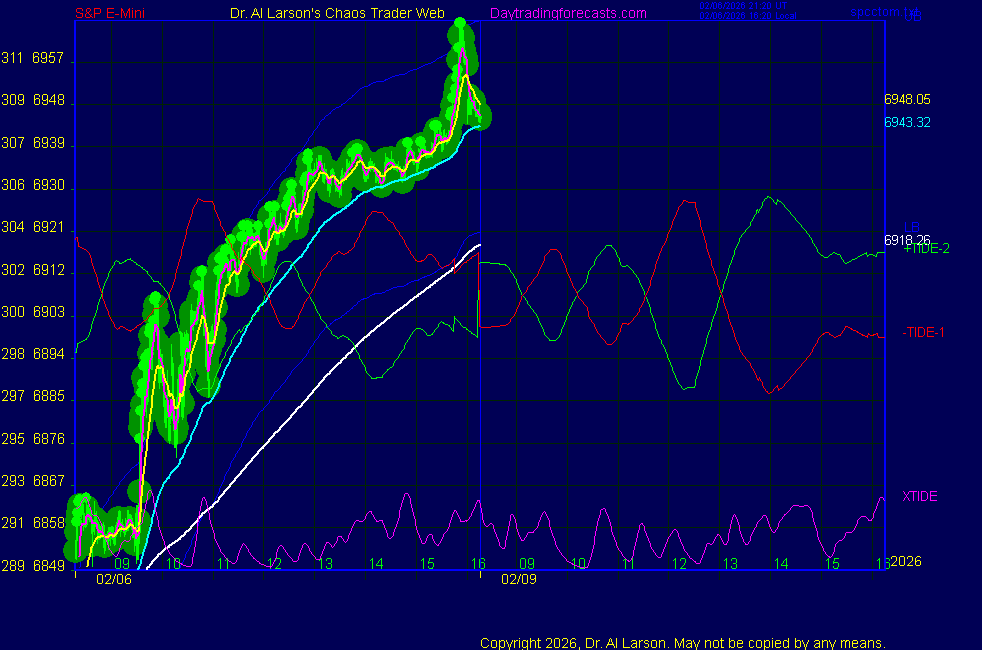The height and width of the screenshot is (650, 982).
Task: Click the 6903 price axis label
Action: tap(48, 313)
